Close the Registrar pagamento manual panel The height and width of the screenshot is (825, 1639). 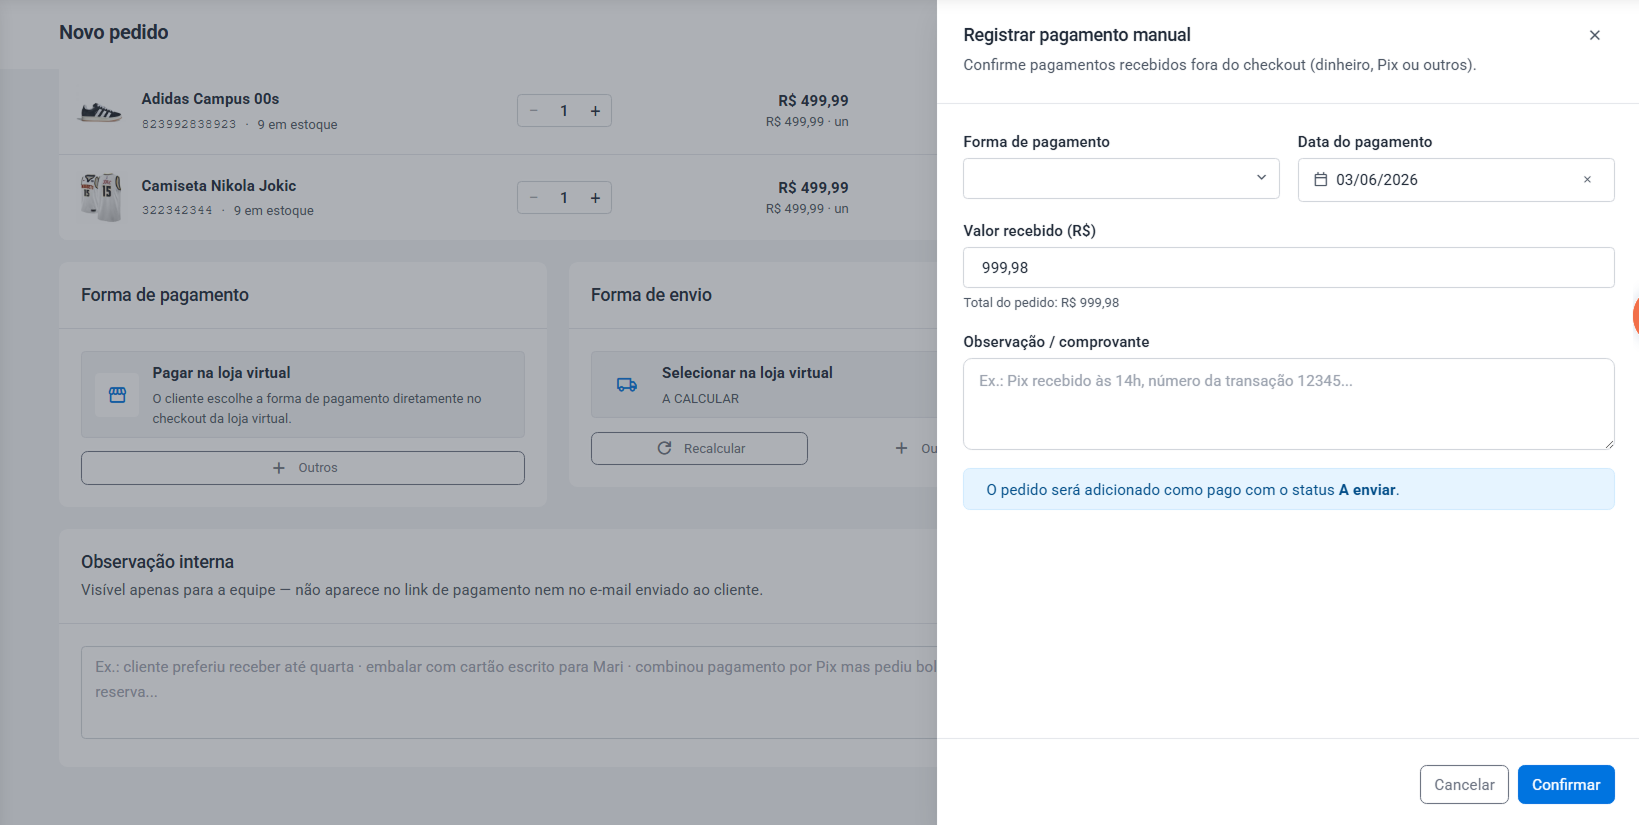click(x=1594, y=35)
